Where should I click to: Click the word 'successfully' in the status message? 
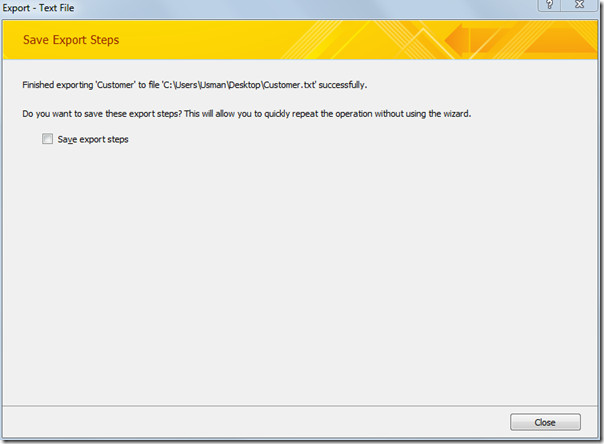tap(342, 85)
